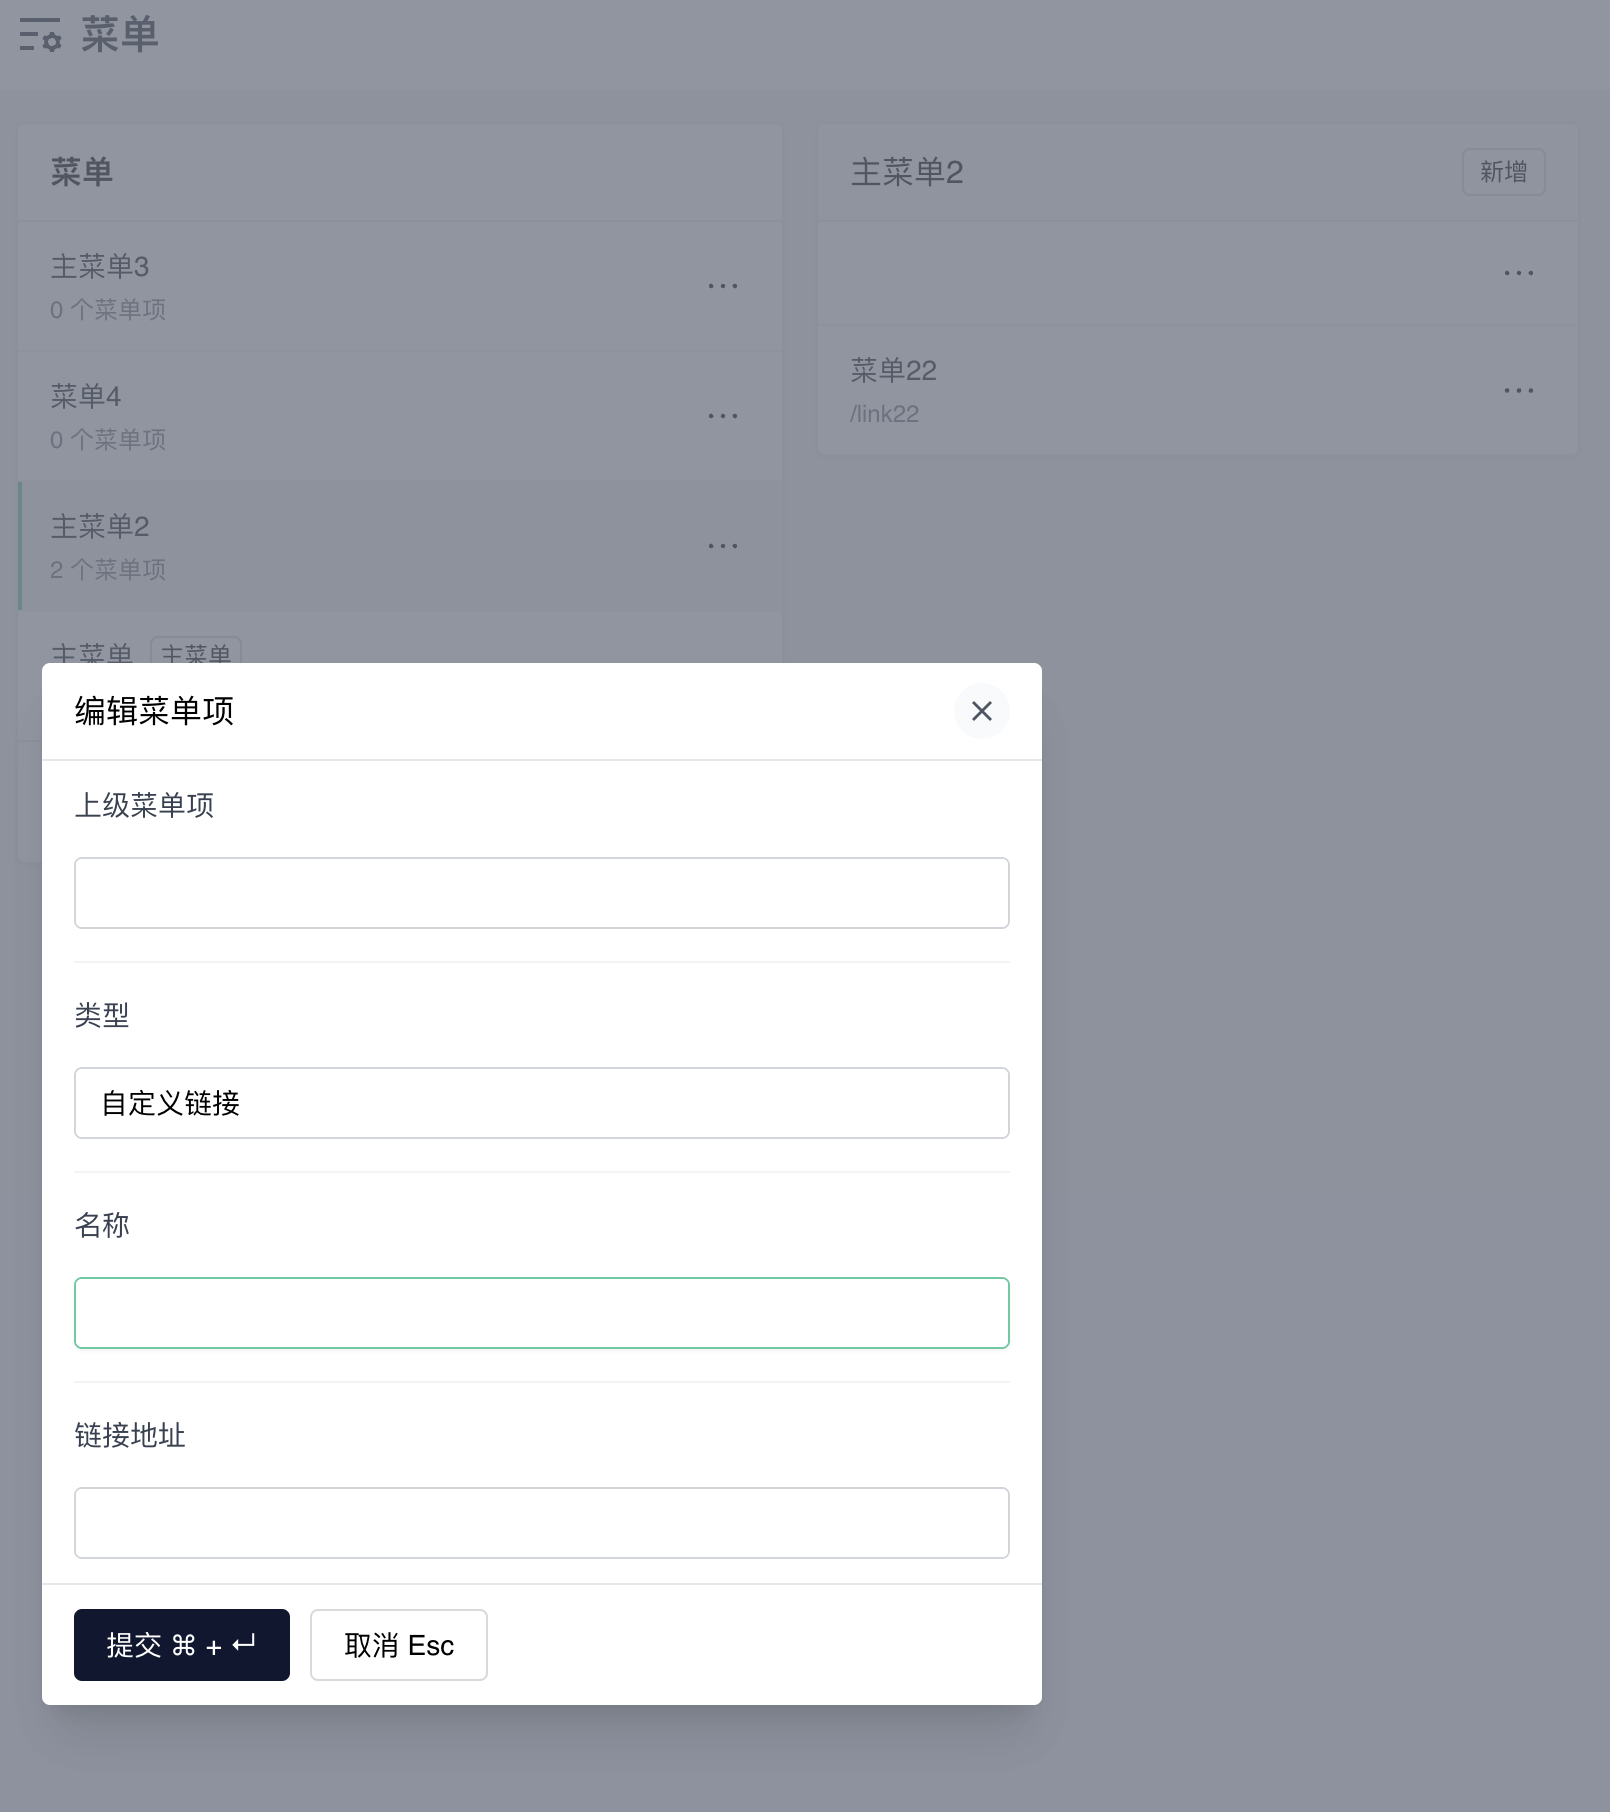
Task: Select the 主菜单3 menu row
Action: click(400, 286)
